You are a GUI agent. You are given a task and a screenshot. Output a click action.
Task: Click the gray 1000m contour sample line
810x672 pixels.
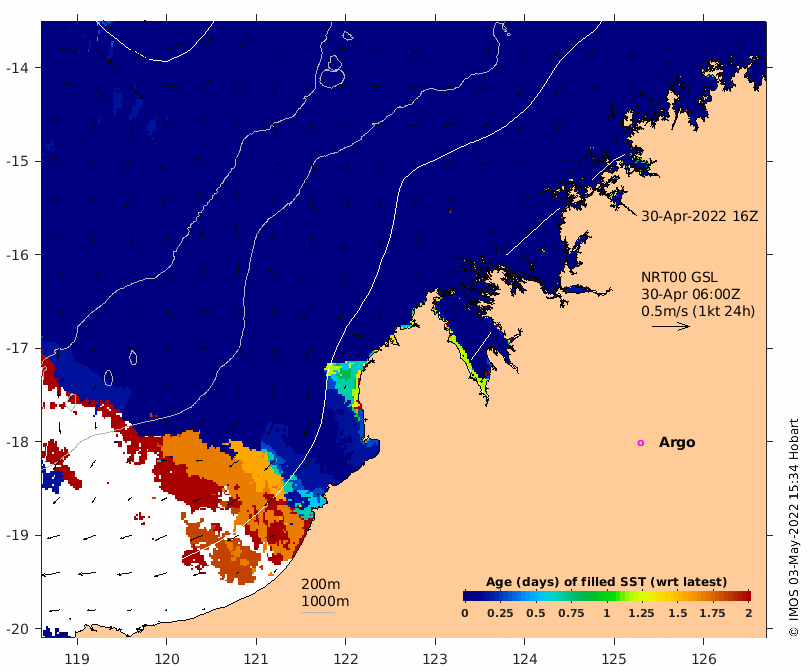tap(318, 613)
